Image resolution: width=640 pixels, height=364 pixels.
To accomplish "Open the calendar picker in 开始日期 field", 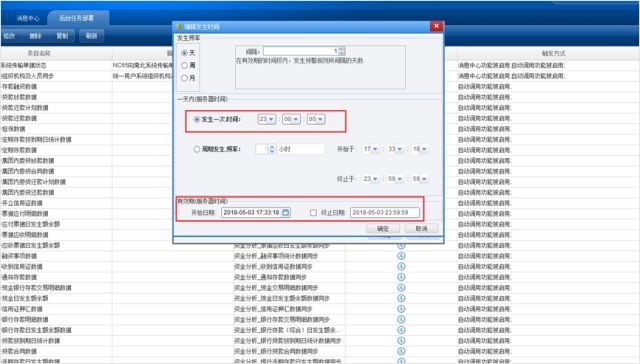I will [x=286, y=213].
